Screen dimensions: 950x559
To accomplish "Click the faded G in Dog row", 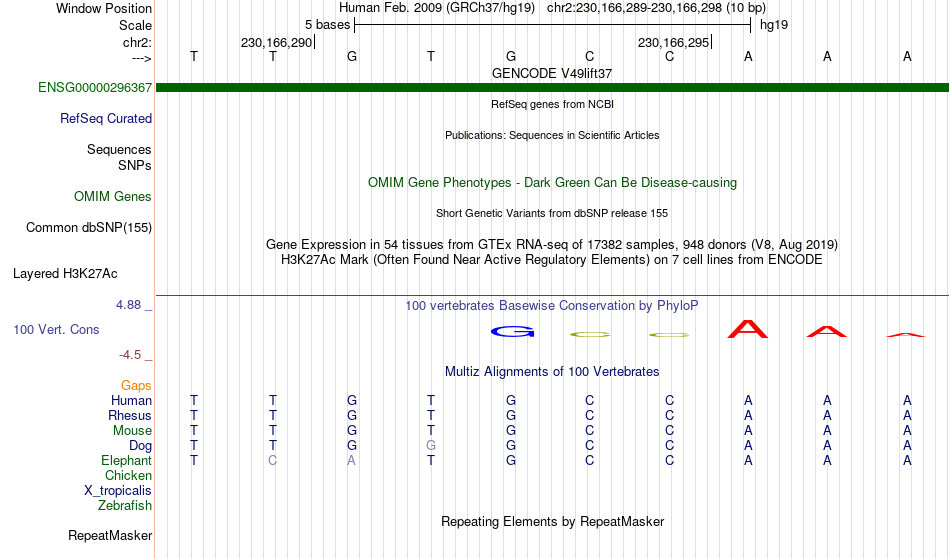I will [431, 445].
